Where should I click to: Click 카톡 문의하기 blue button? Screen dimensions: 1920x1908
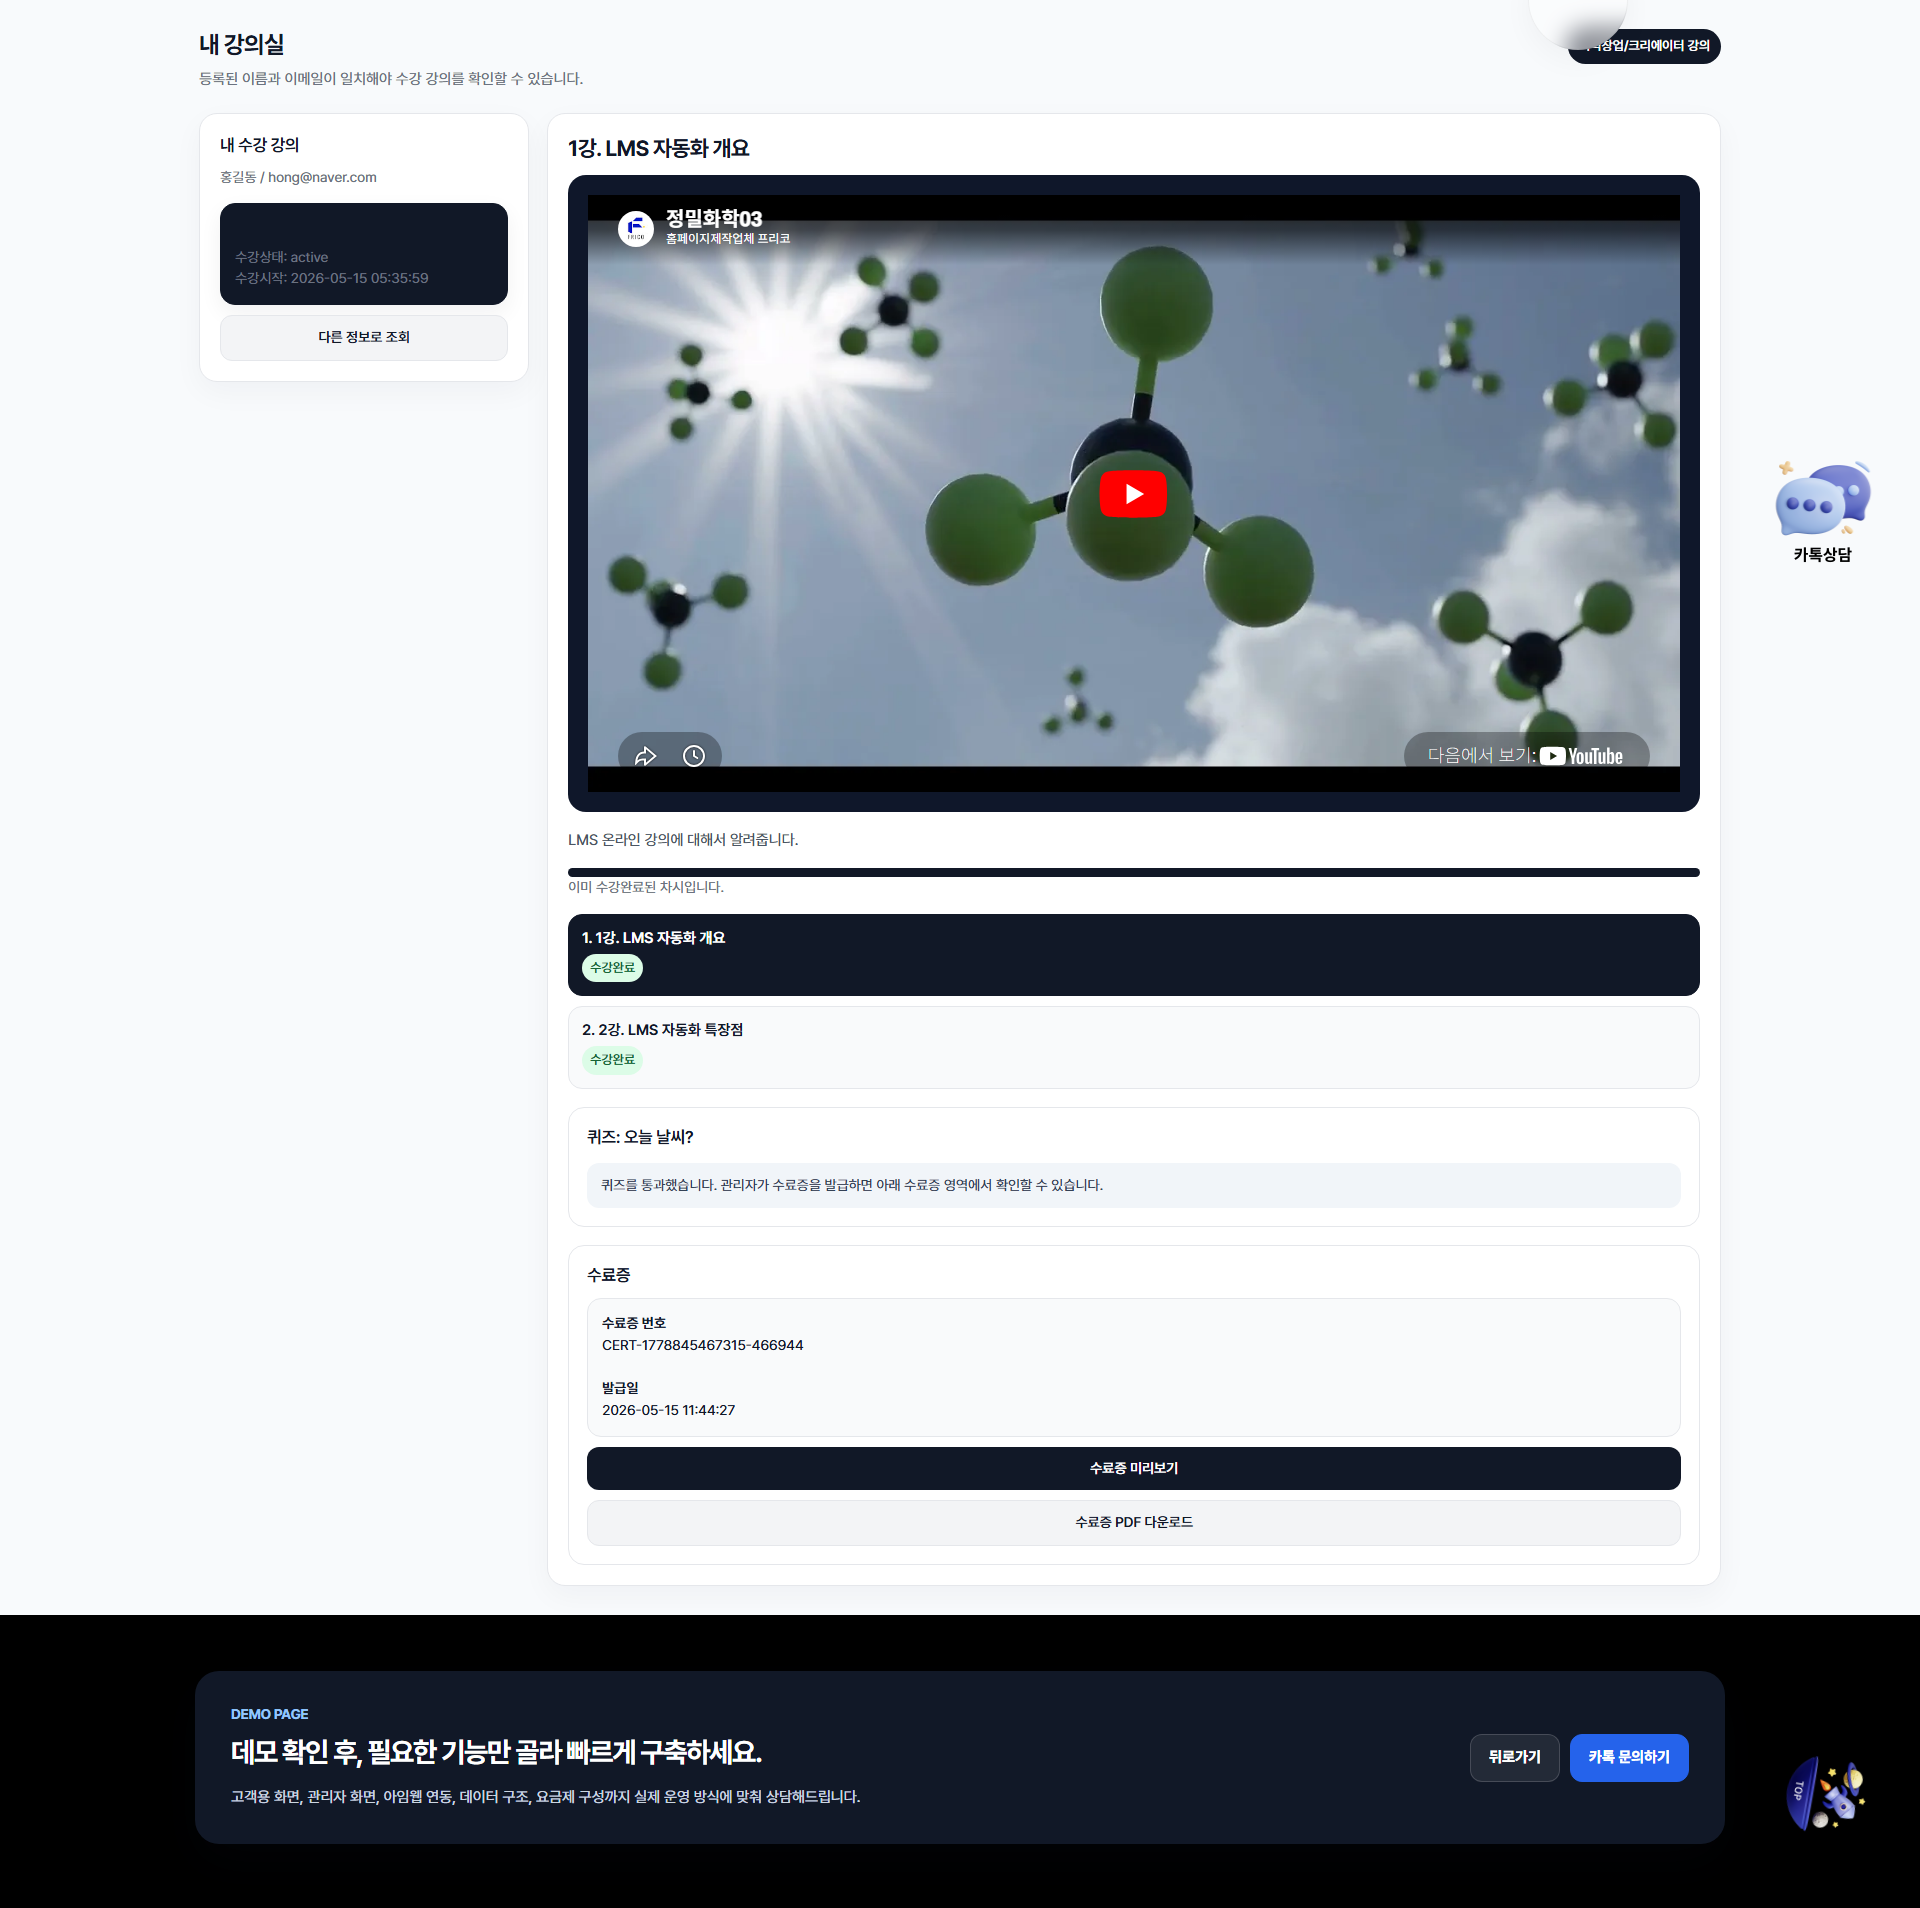coord(1629,1757)
